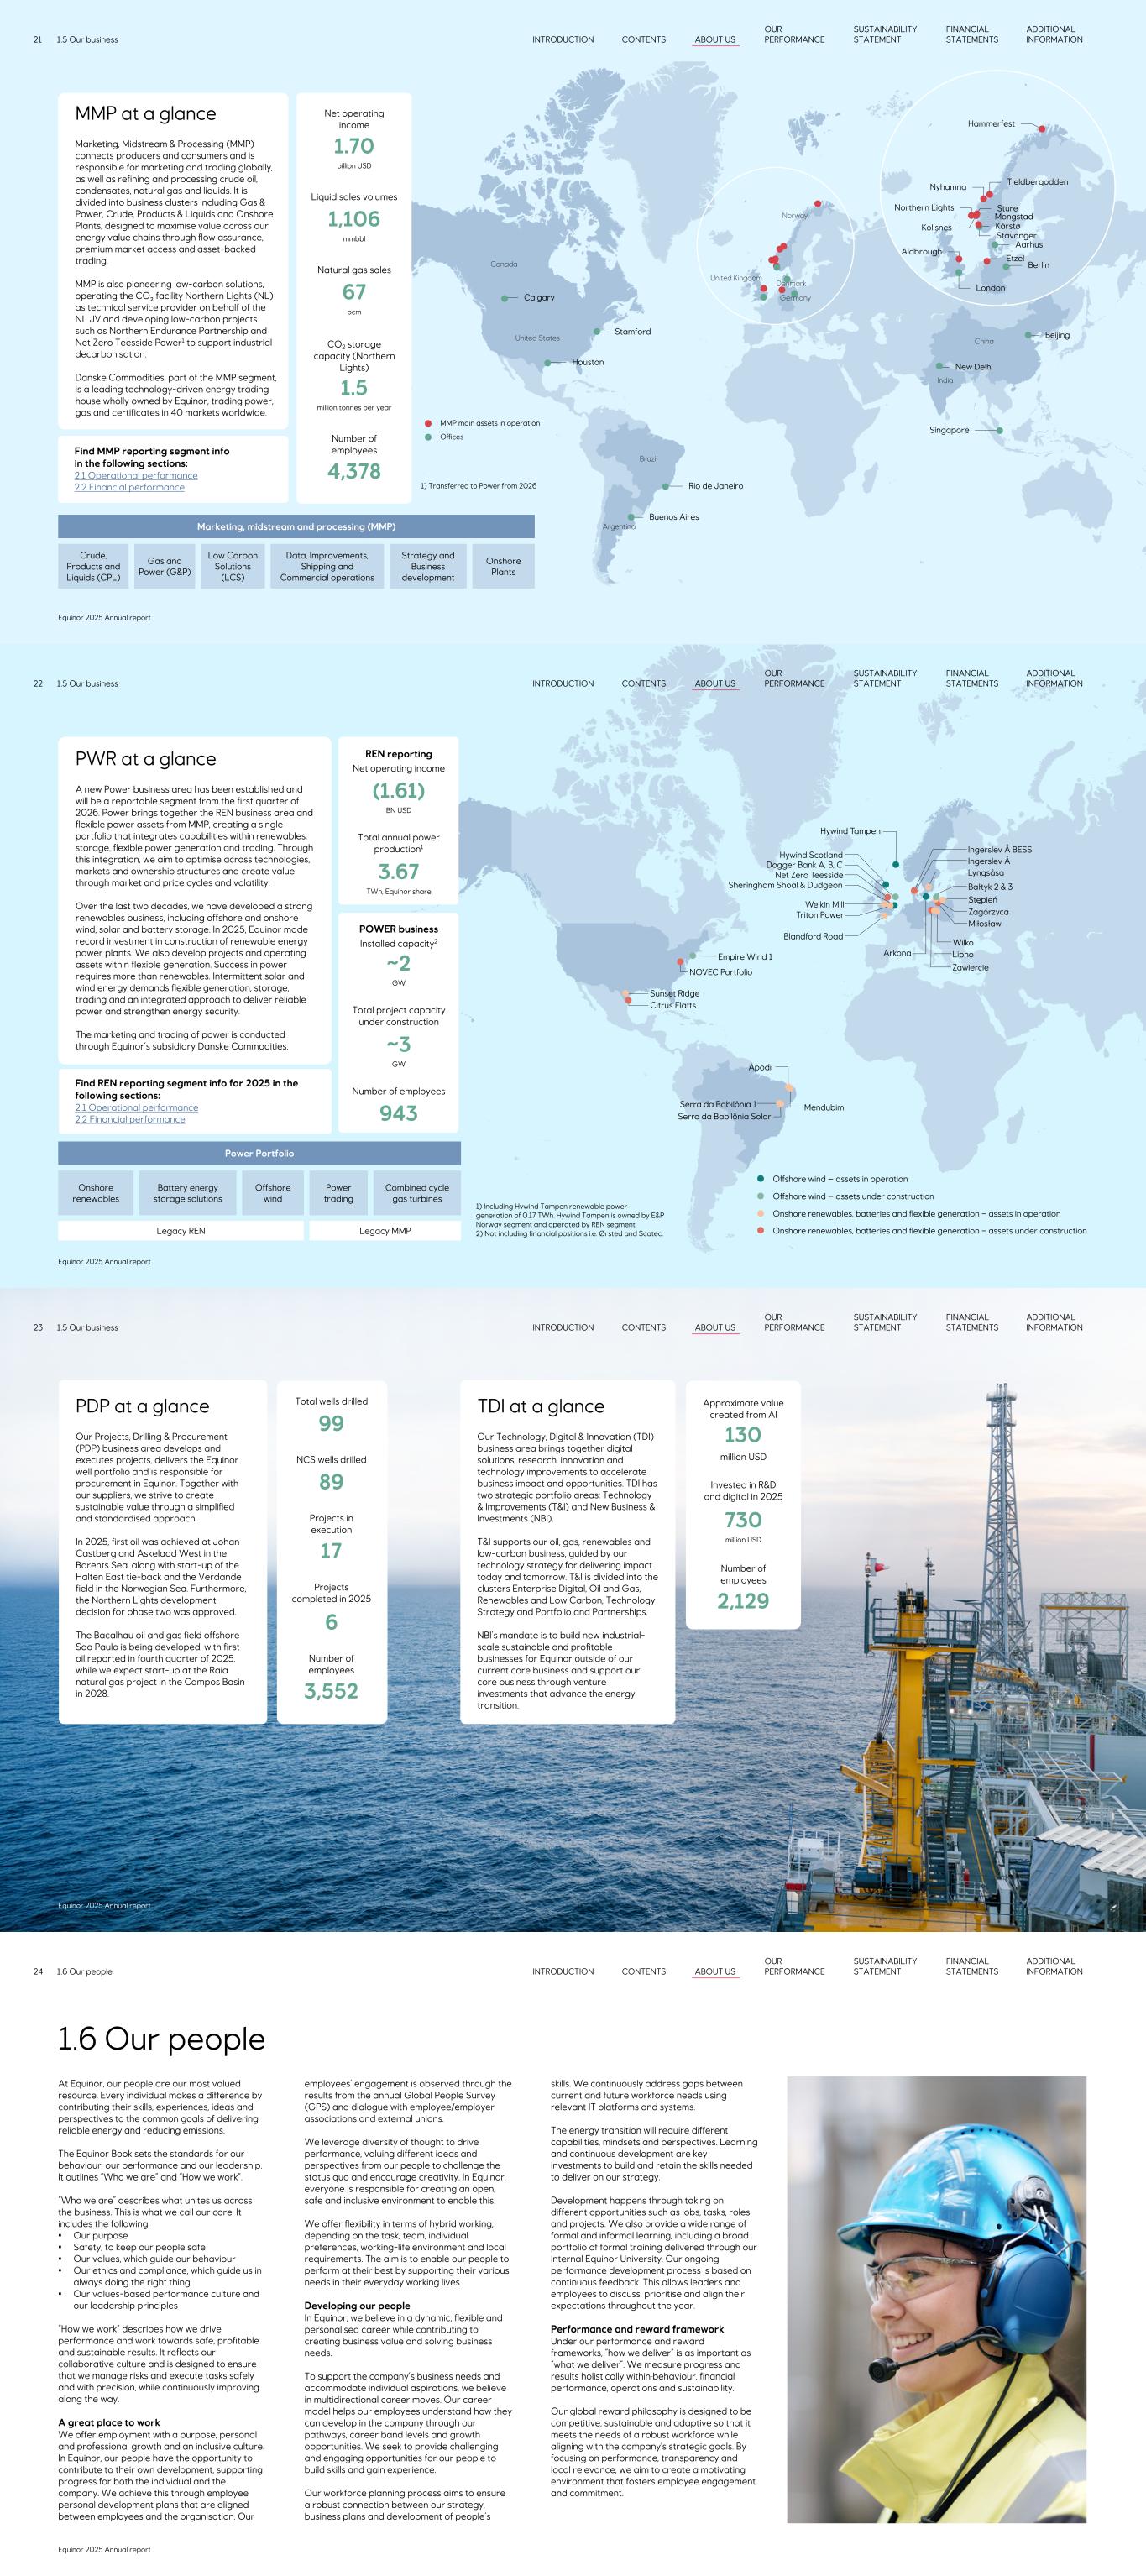Click the Battery energy storage solutions box
This screenshot has width=1146, height=2576.
[188, 1193]
